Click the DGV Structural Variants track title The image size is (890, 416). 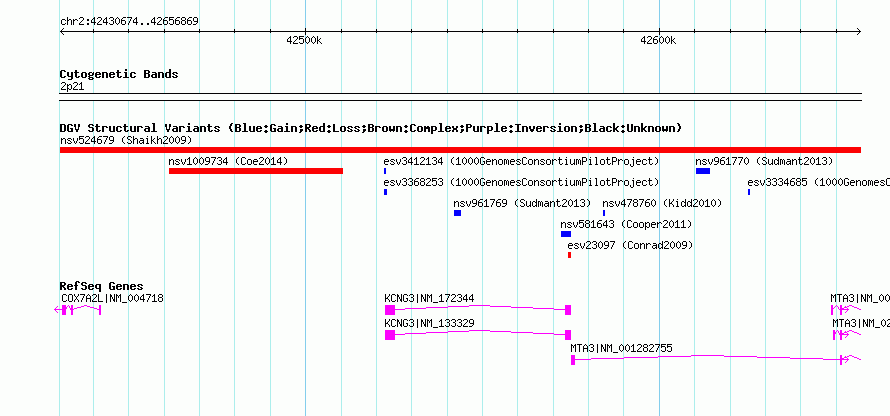click(371, 128)
